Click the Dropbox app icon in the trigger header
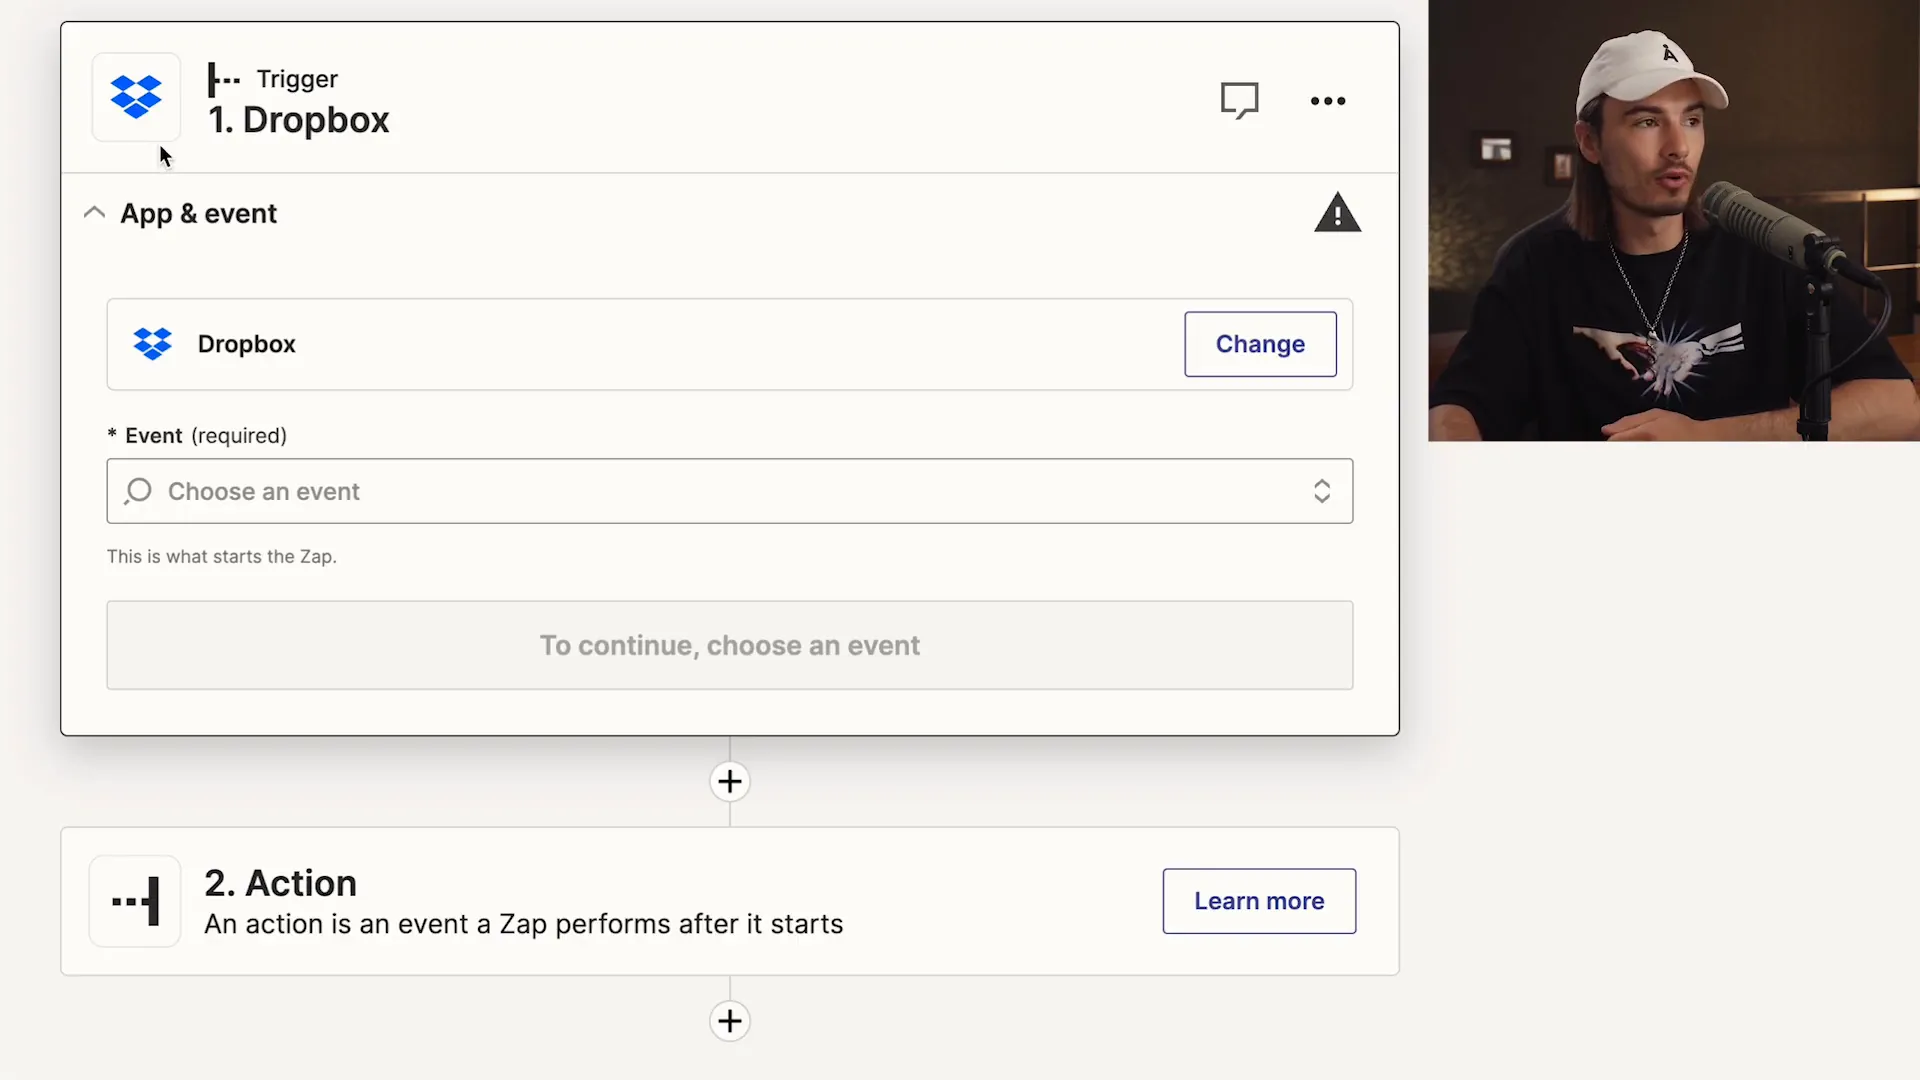 [136, 97]
